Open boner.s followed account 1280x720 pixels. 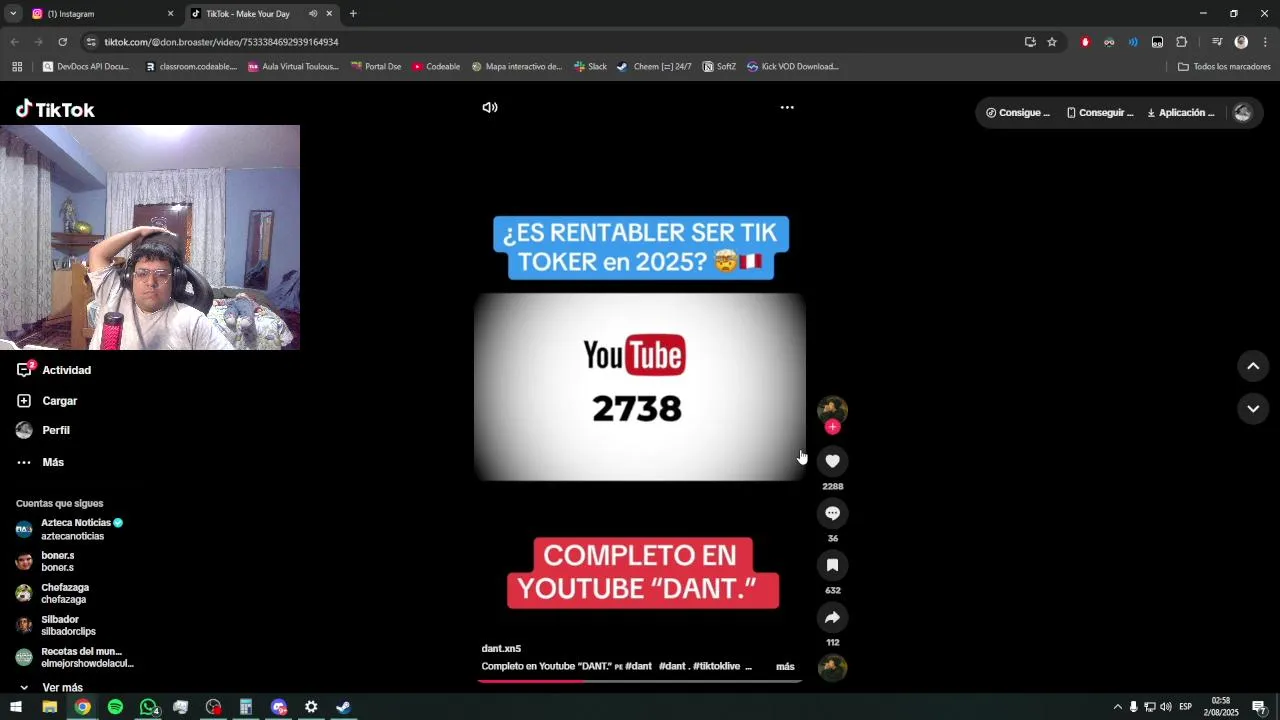[x=46, y=561]
